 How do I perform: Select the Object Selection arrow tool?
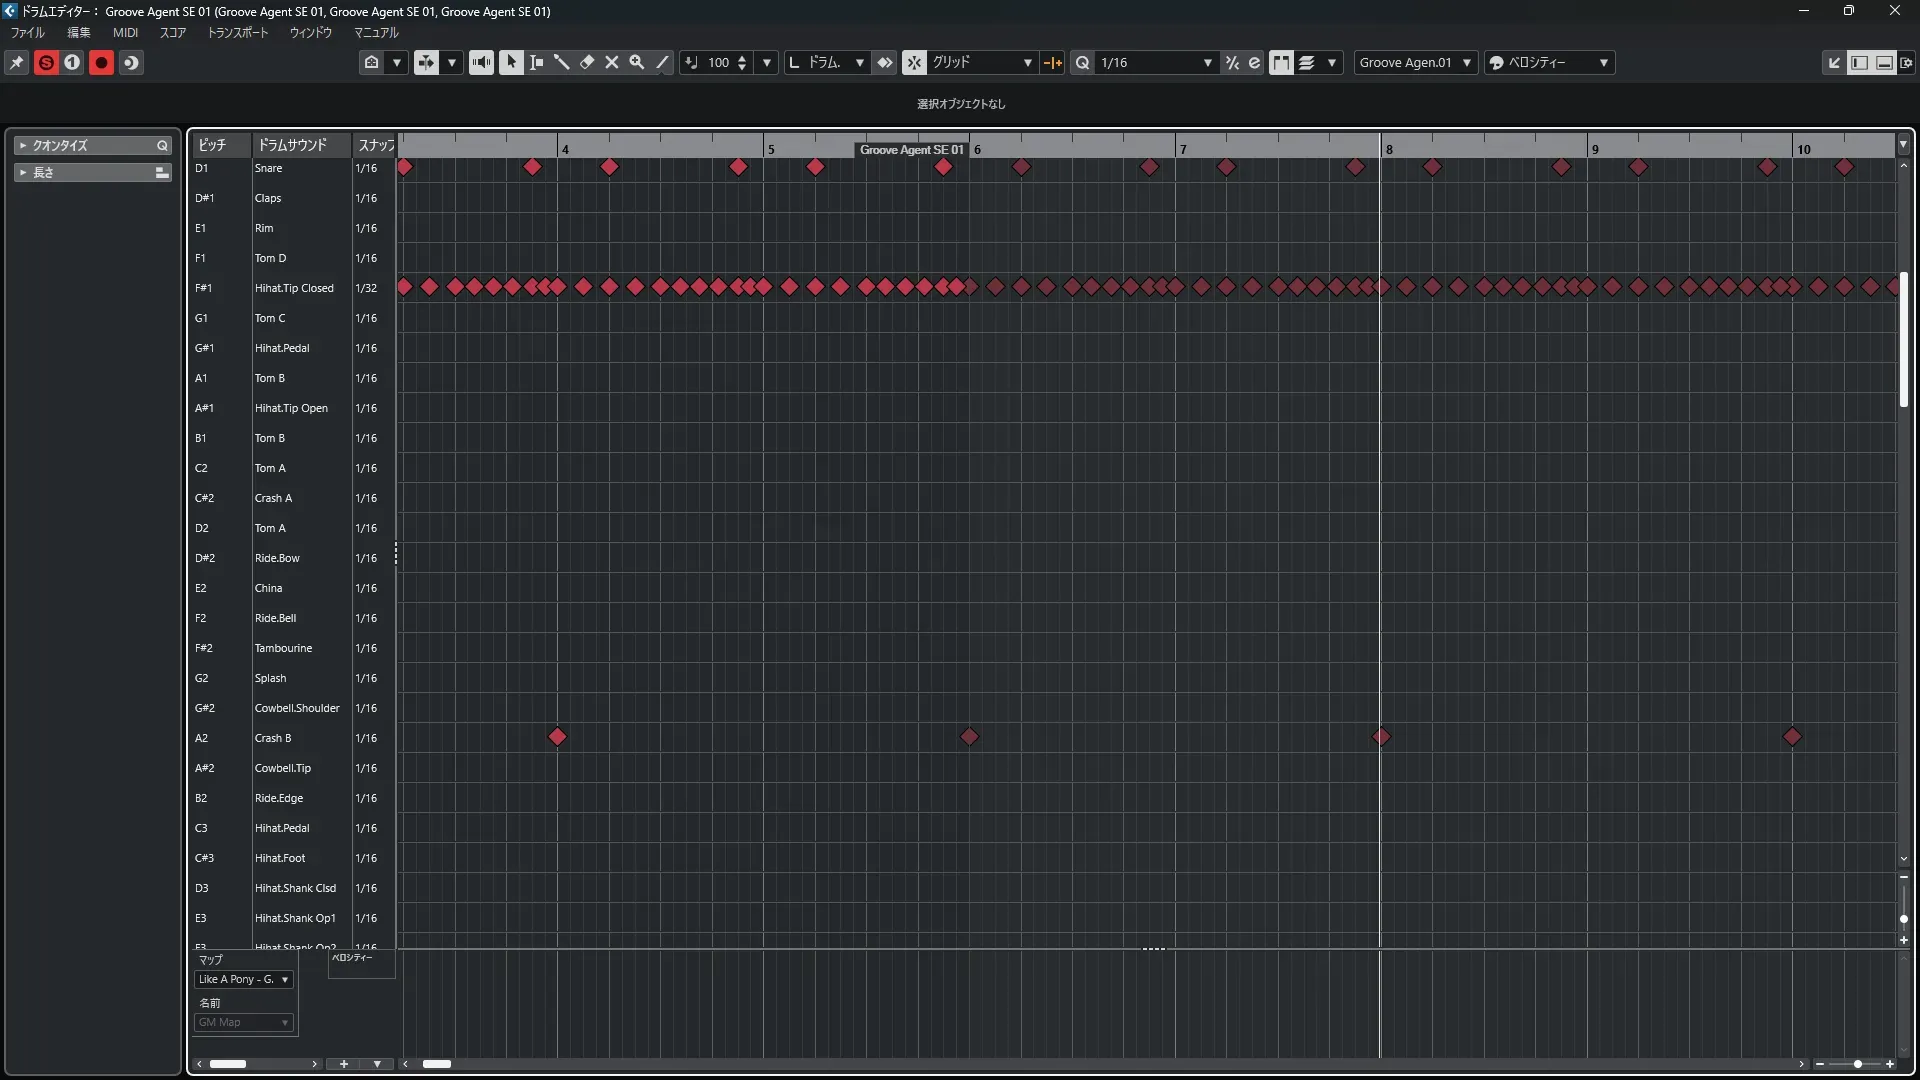pyautogui.click(x=511, y=63)
